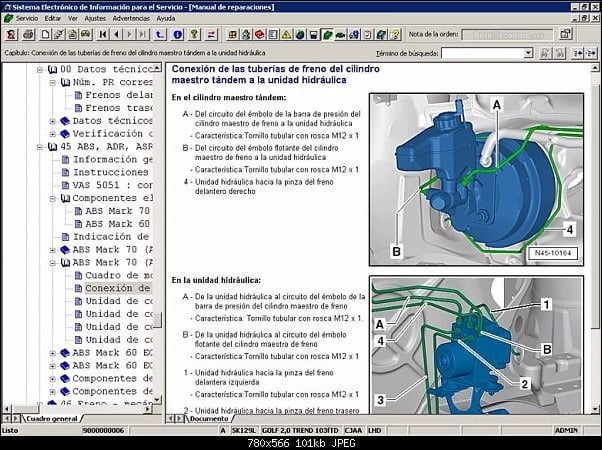Click the document pane scroll-down arrow

click(595, 409)
